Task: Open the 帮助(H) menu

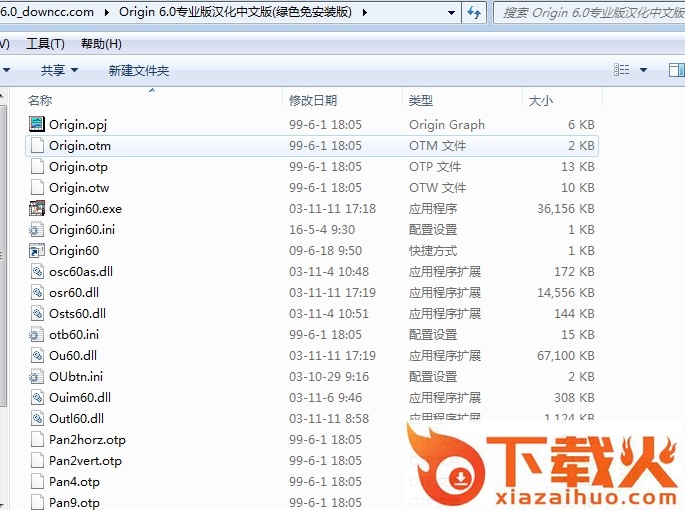Action: tap(101, 44)
